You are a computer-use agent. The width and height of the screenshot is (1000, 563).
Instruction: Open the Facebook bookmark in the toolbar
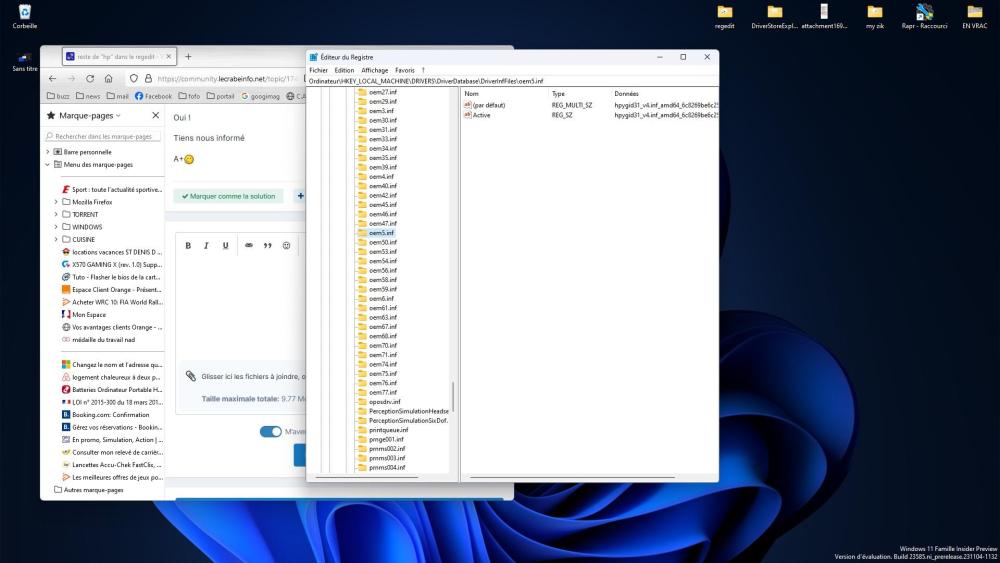[x=153, y=97]
